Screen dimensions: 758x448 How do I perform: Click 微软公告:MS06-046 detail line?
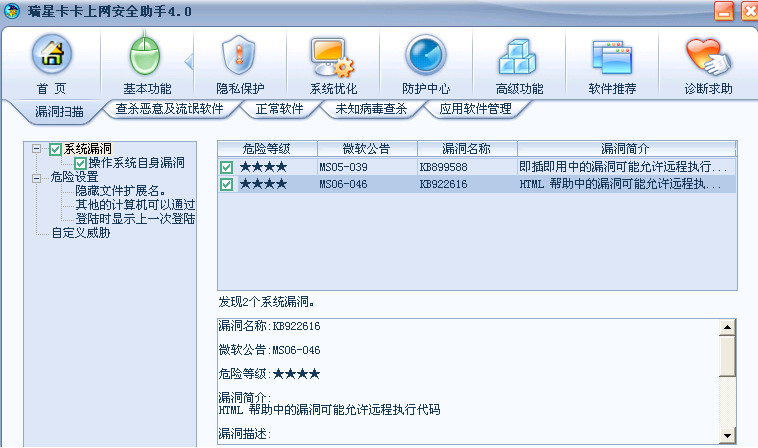[x=269, y=349]
